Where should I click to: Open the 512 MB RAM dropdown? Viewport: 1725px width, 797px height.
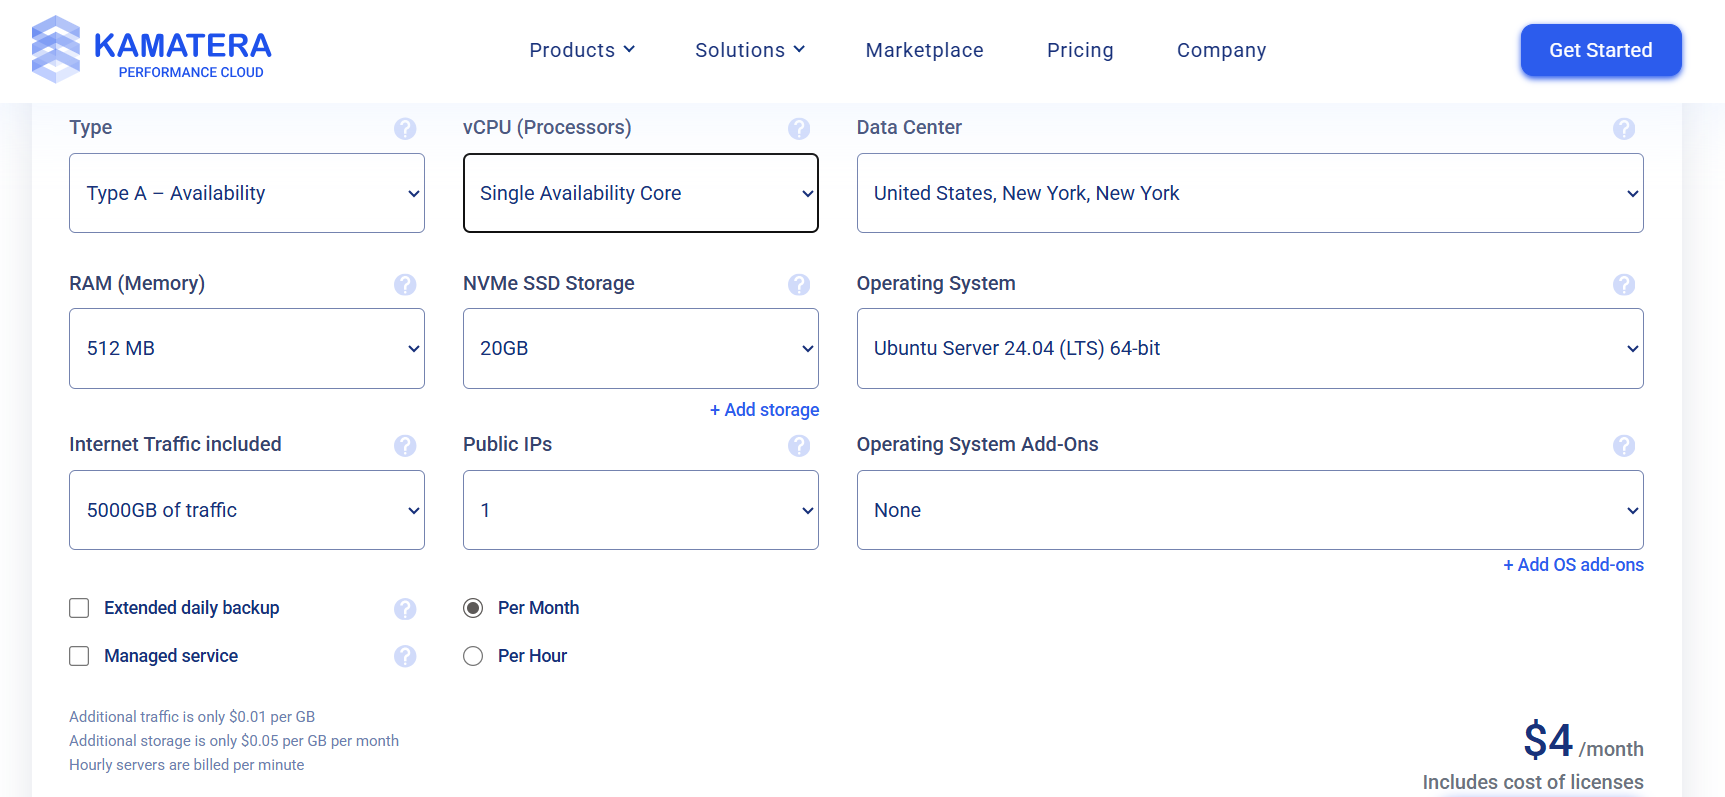coord(247,348)
